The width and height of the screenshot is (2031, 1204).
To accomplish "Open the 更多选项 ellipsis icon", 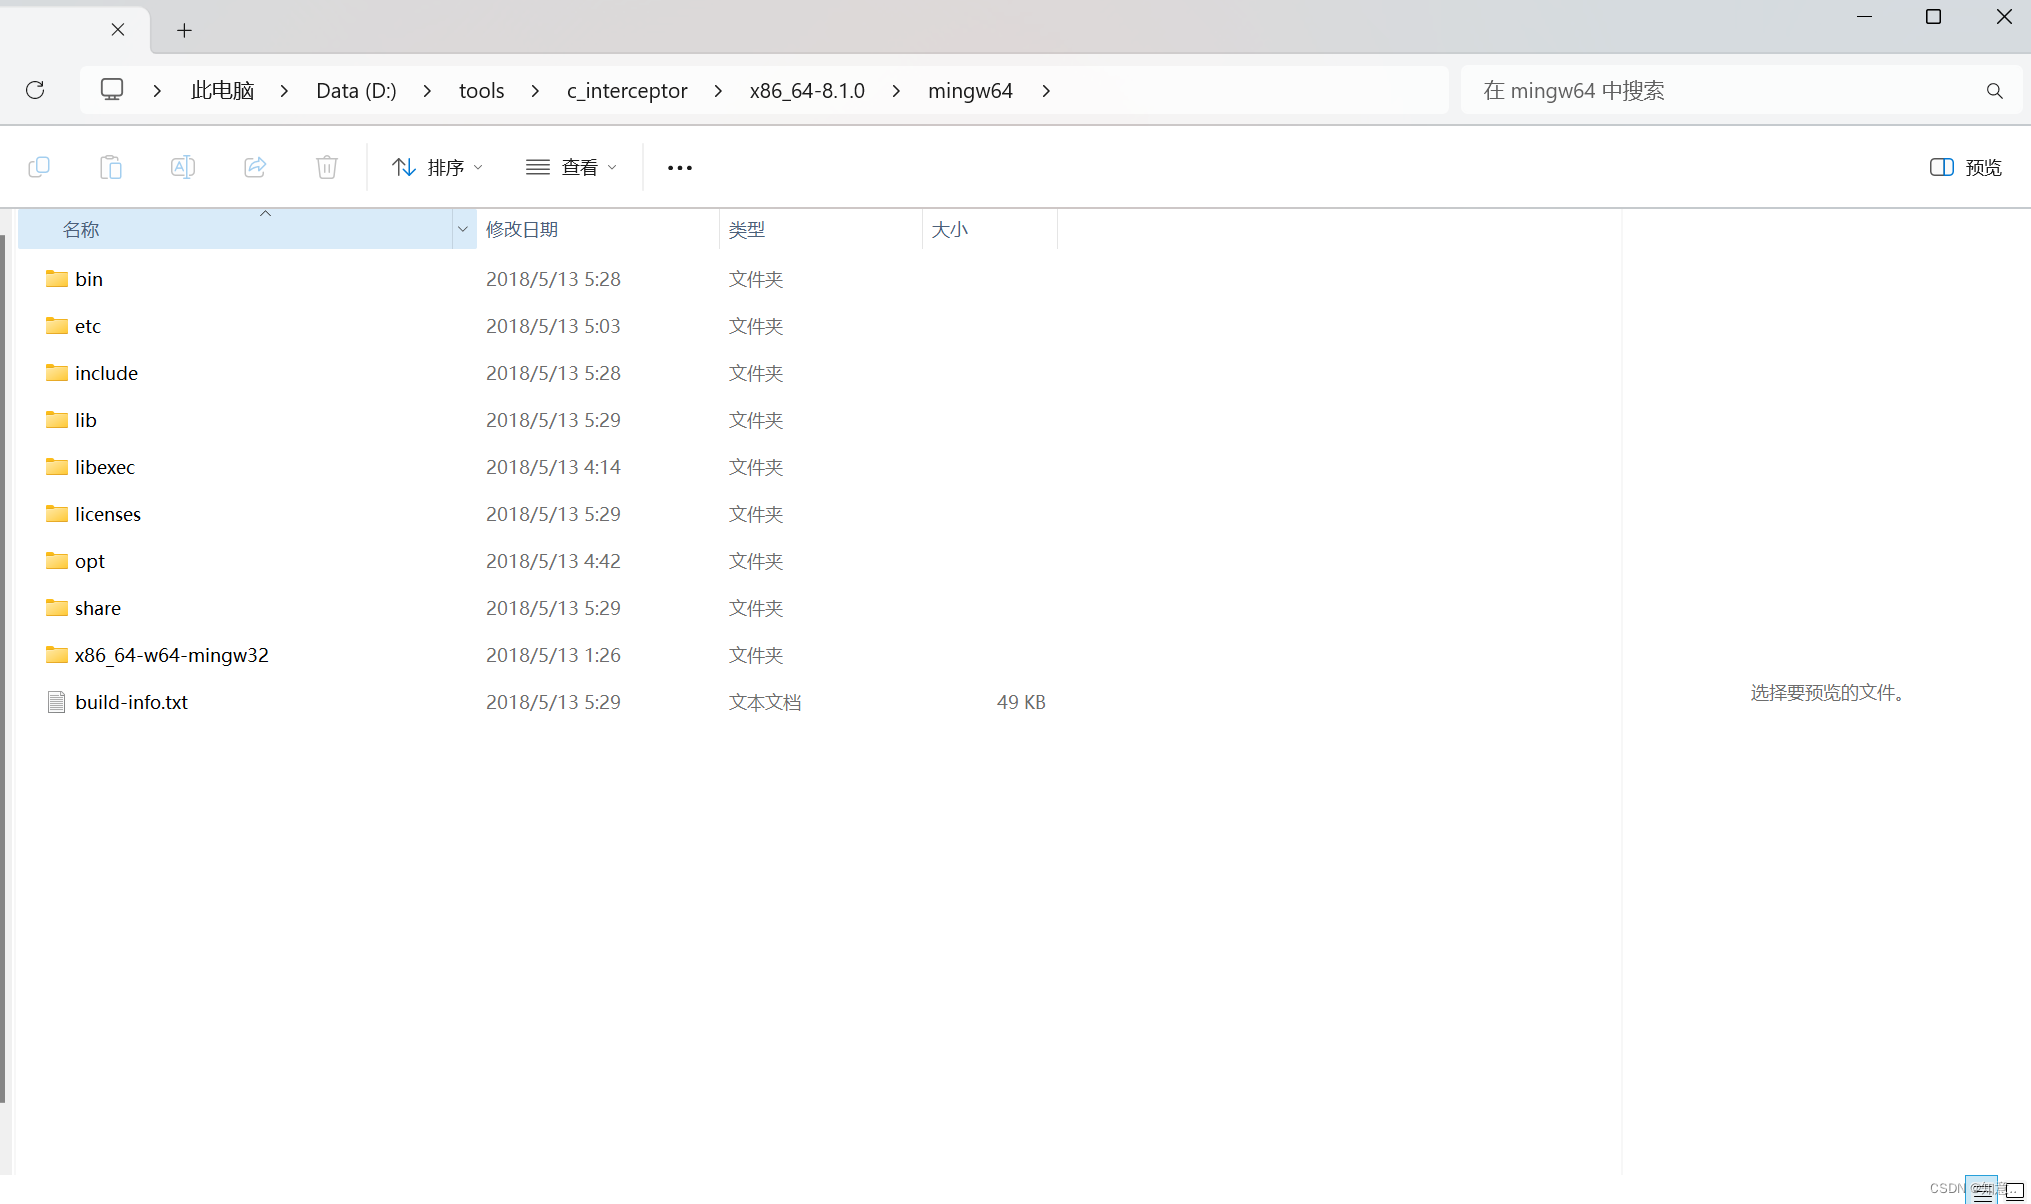I will (679, 167).
